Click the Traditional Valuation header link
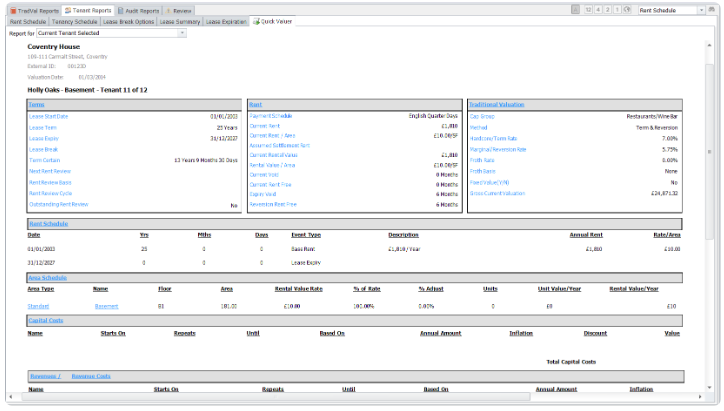Viewport: 724px width, 411px height. [497, 104]
